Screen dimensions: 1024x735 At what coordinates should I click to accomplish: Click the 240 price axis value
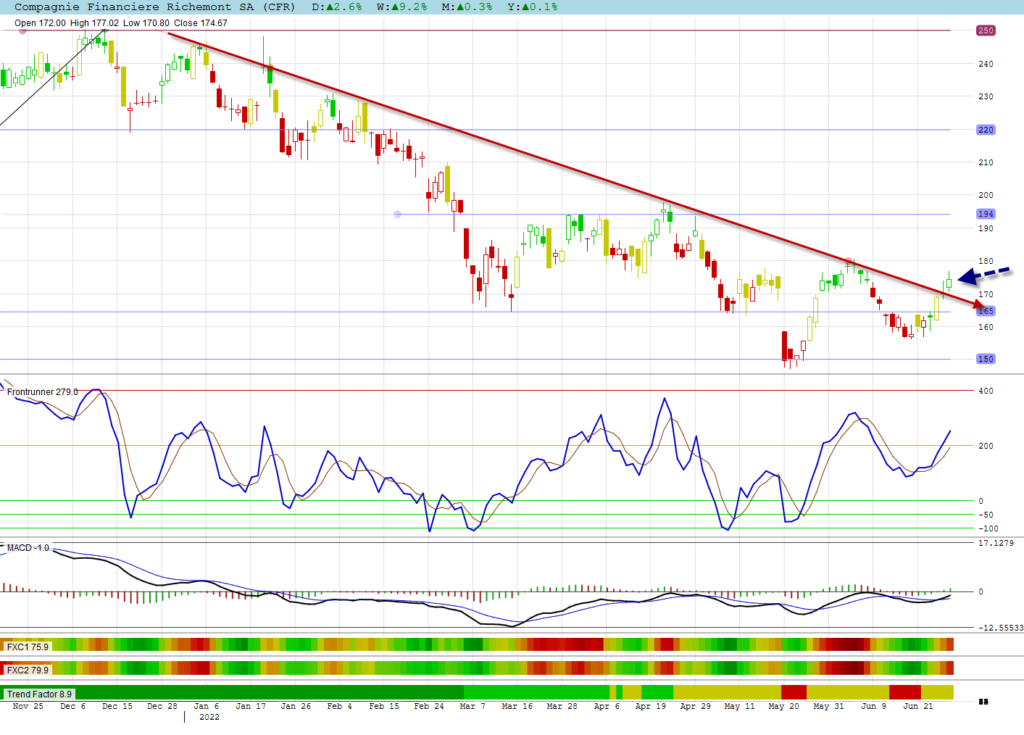tap(985, 64)
